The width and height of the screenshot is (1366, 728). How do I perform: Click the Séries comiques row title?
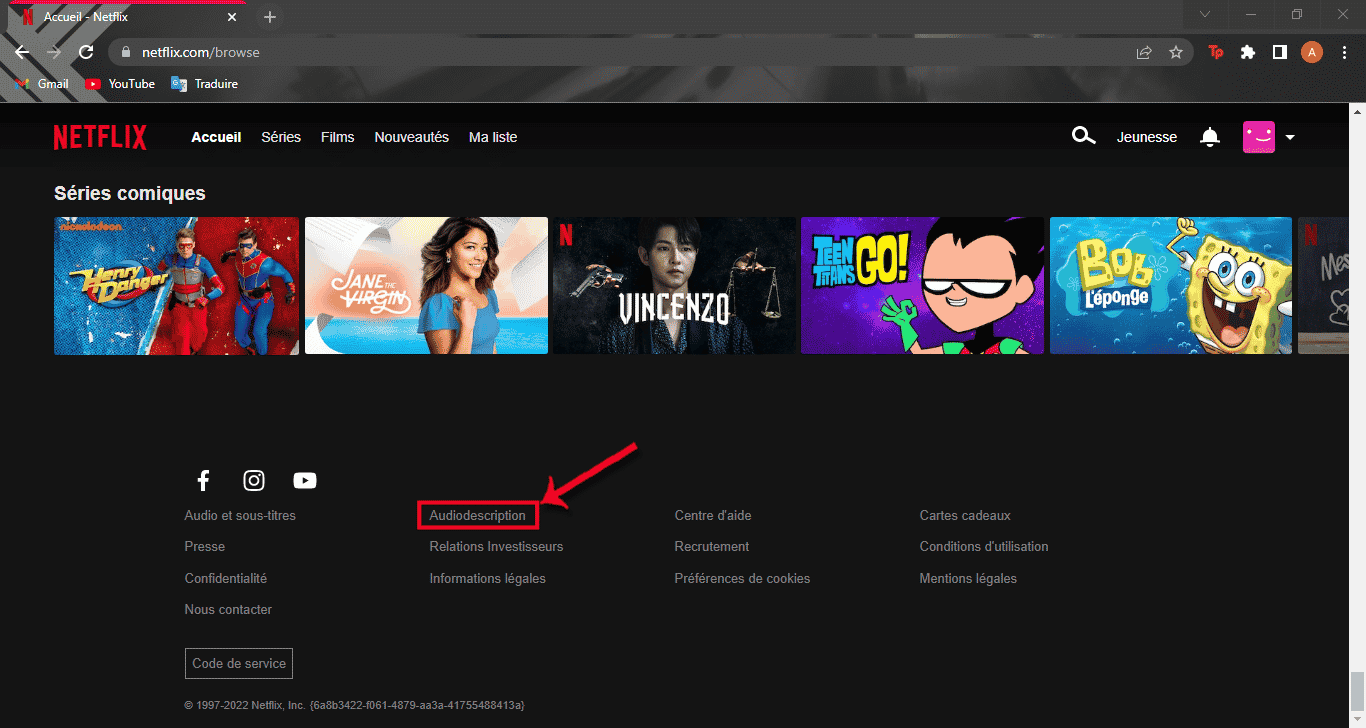(130, 193)
